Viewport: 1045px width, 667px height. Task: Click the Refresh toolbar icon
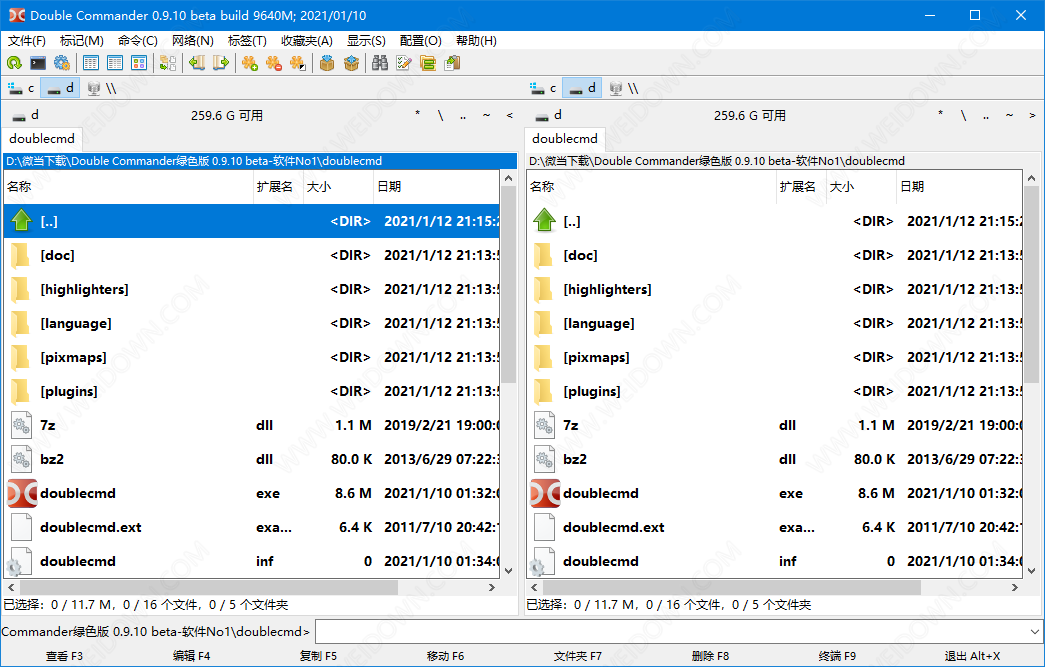coord(14,63)
